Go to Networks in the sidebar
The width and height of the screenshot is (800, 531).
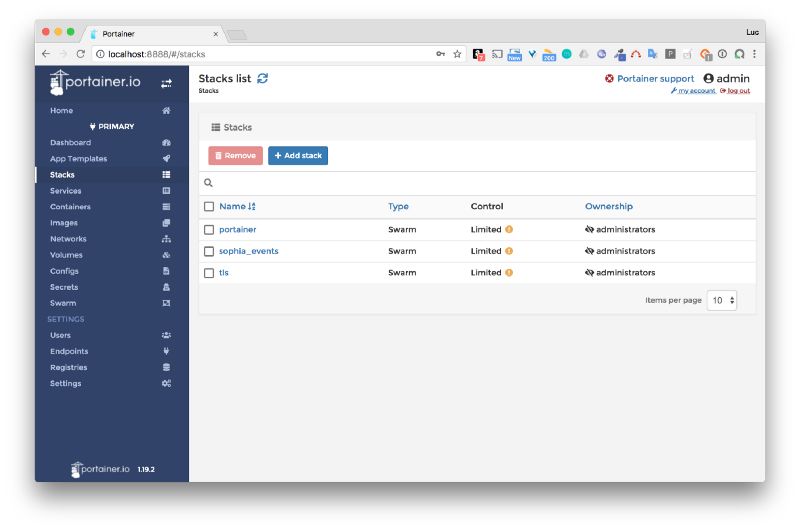click(x=68, y=239)
